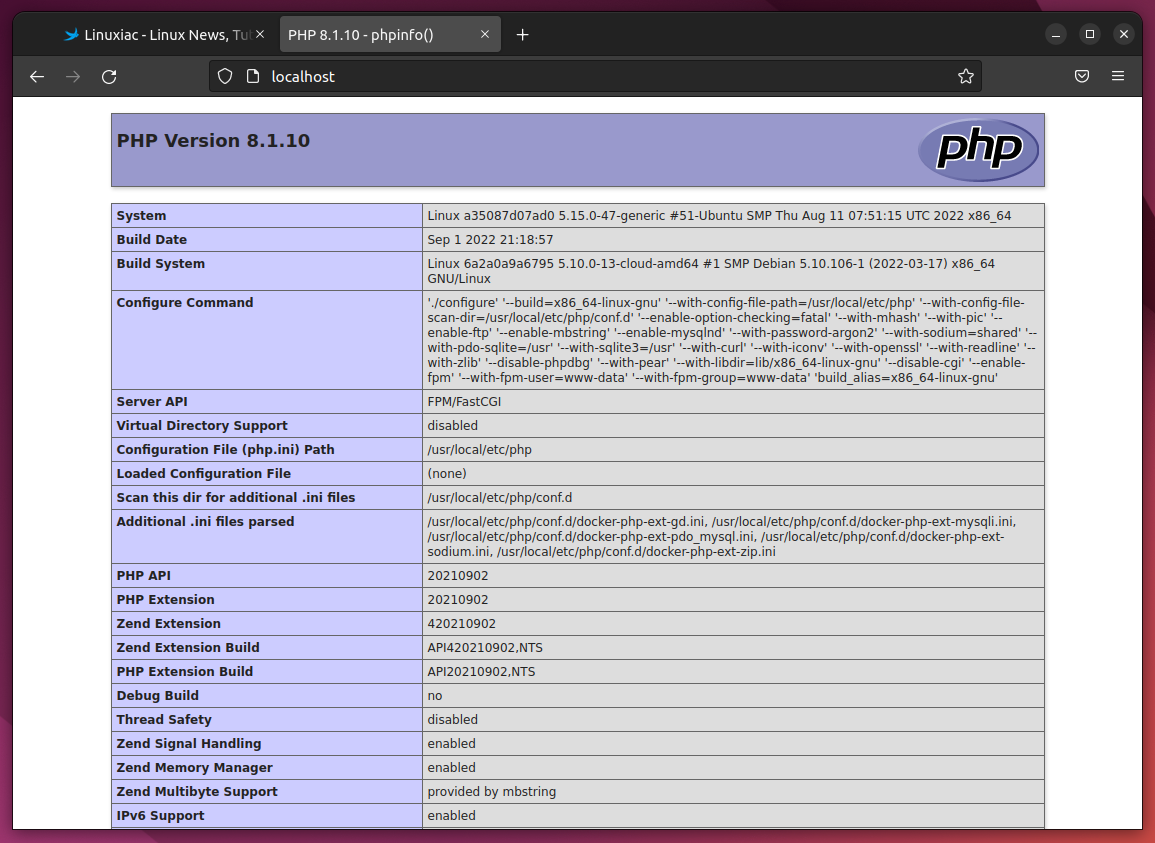Click the Server API value FPM/FastCGI

tap(464, 402)
